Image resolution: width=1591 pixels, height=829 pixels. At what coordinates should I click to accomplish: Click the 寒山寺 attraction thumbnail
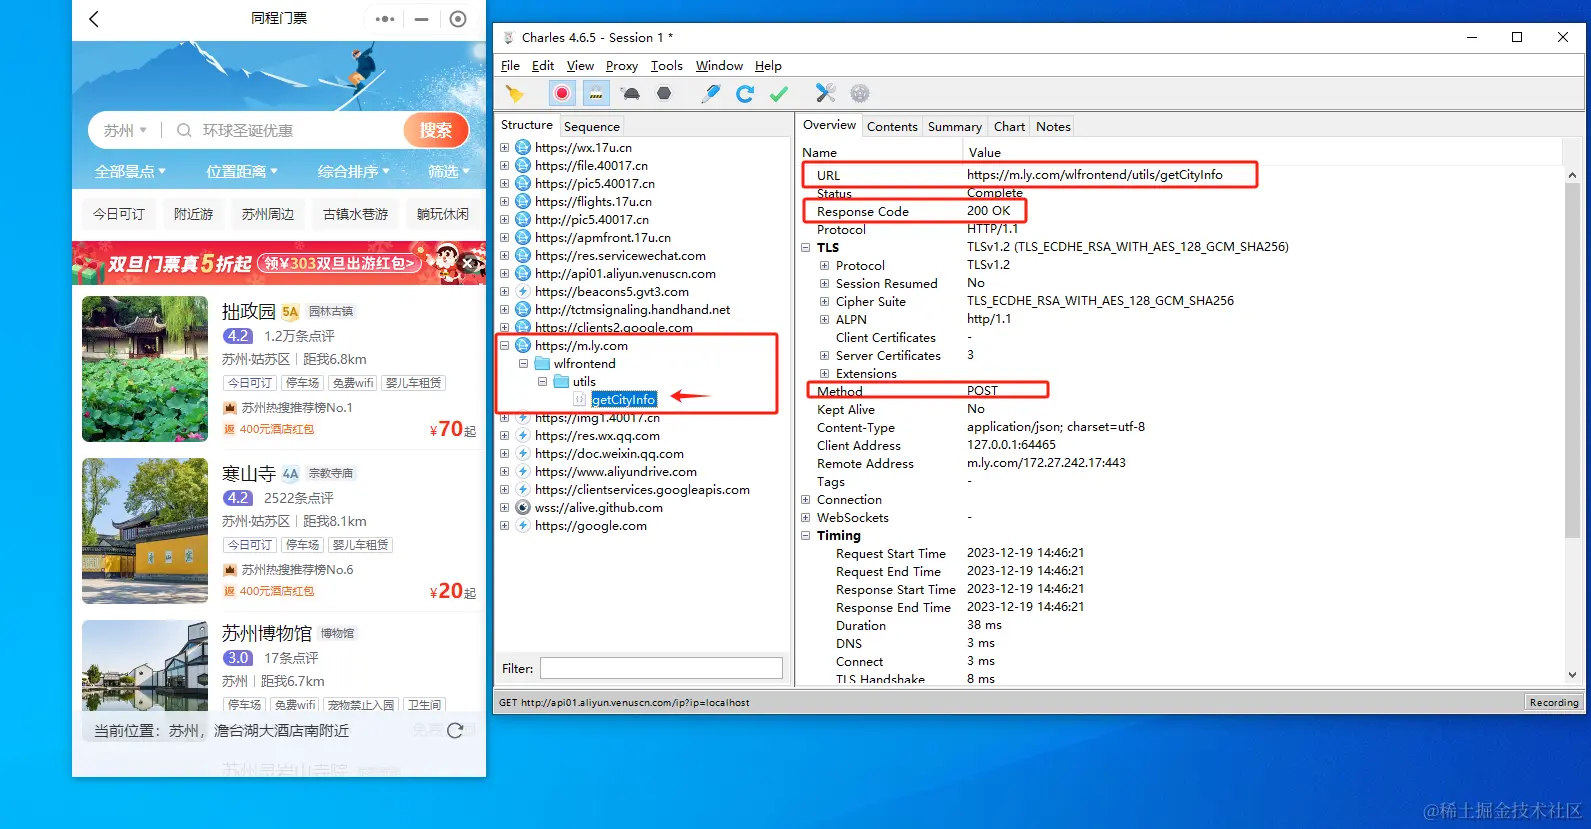coord(145,531)
